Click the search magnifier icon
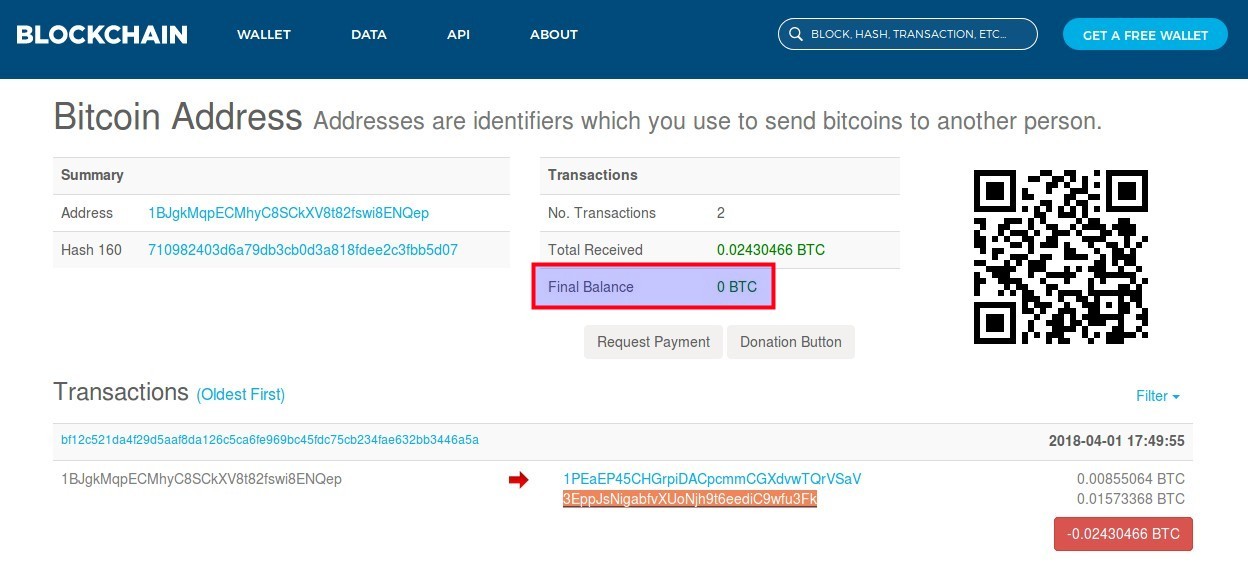Image resolution: width=1248 pixels, height=577 pixels. pos(796,34)
